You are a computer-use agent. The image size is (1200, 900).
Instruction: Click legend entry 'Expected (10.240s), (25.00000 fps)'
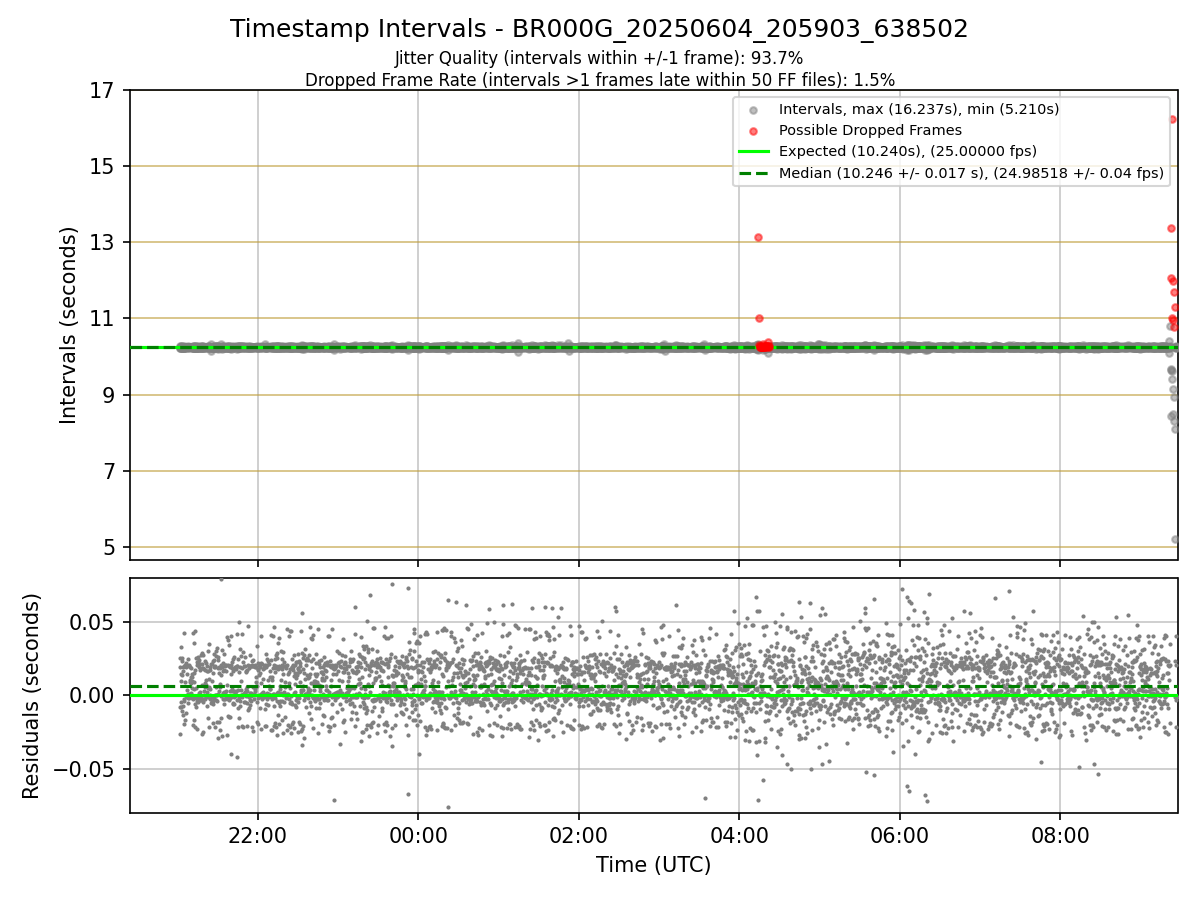pos(907,151)
